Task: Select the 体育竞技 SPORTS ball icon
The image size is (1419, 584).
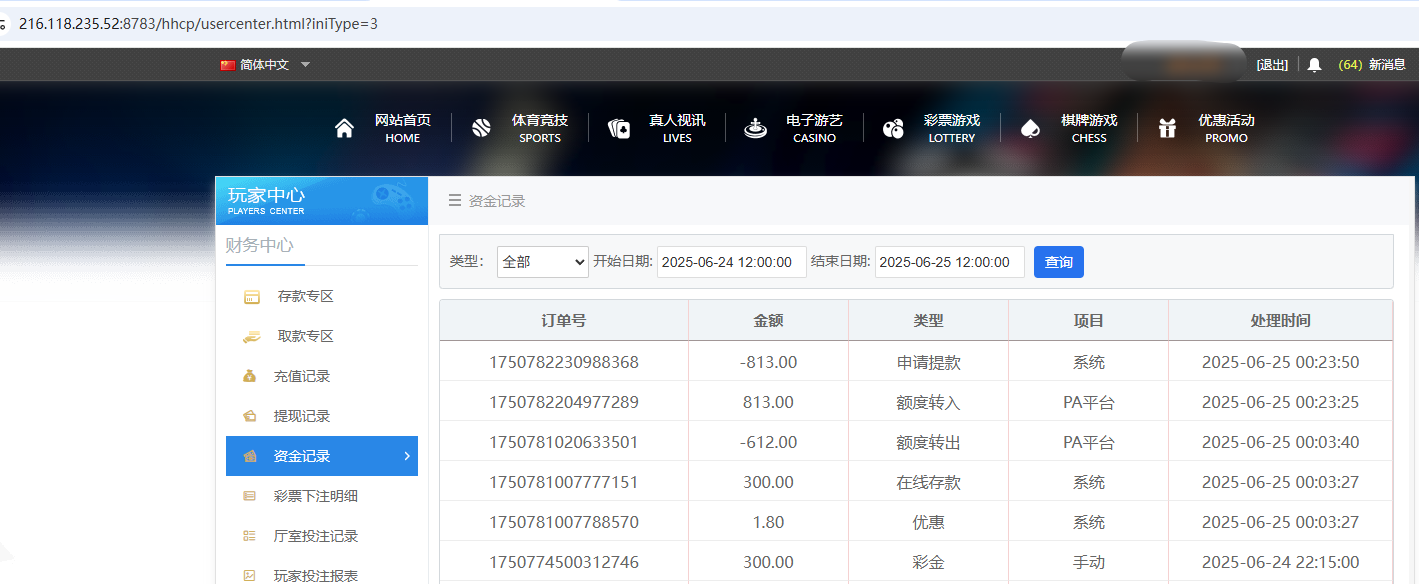Action: [x=482, y=127]
